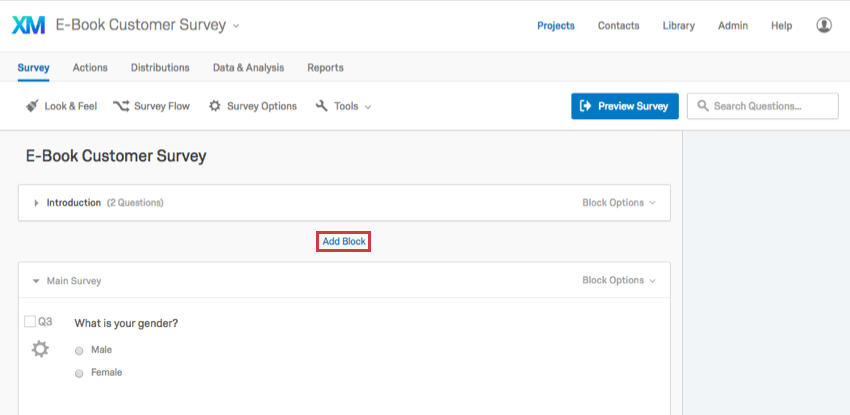The width and height of the screenshot is (850, 415).
Task: Click the Survey Options gear icon
Action: pyautogui.click(x=215, y=106)
